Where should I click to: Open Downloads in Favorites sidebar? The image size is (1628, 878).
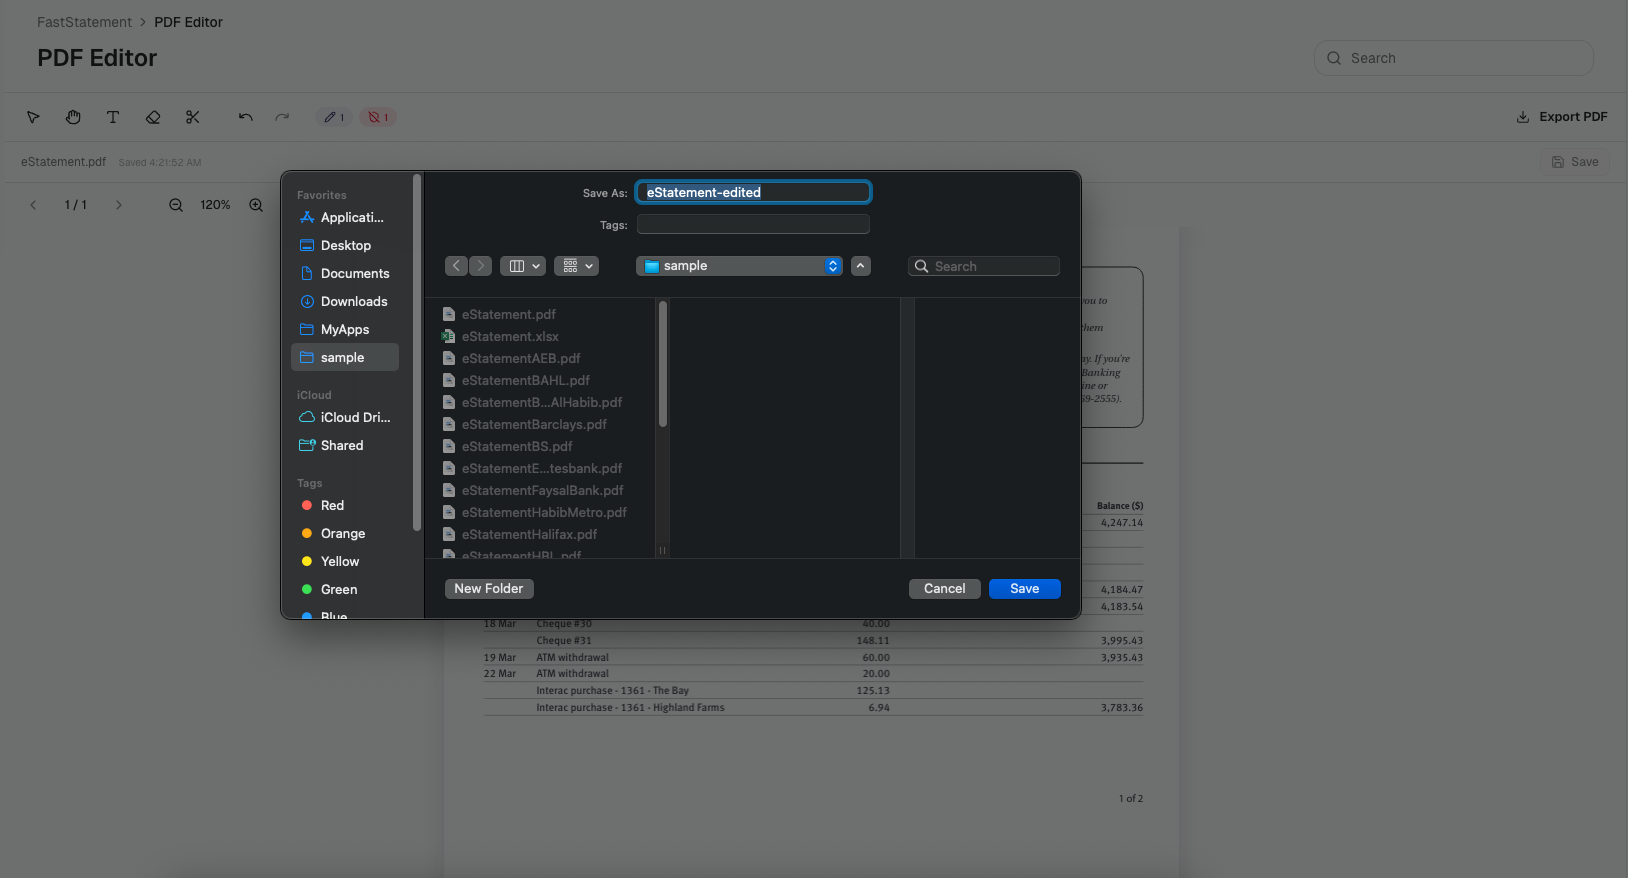(x=345, y=301)
